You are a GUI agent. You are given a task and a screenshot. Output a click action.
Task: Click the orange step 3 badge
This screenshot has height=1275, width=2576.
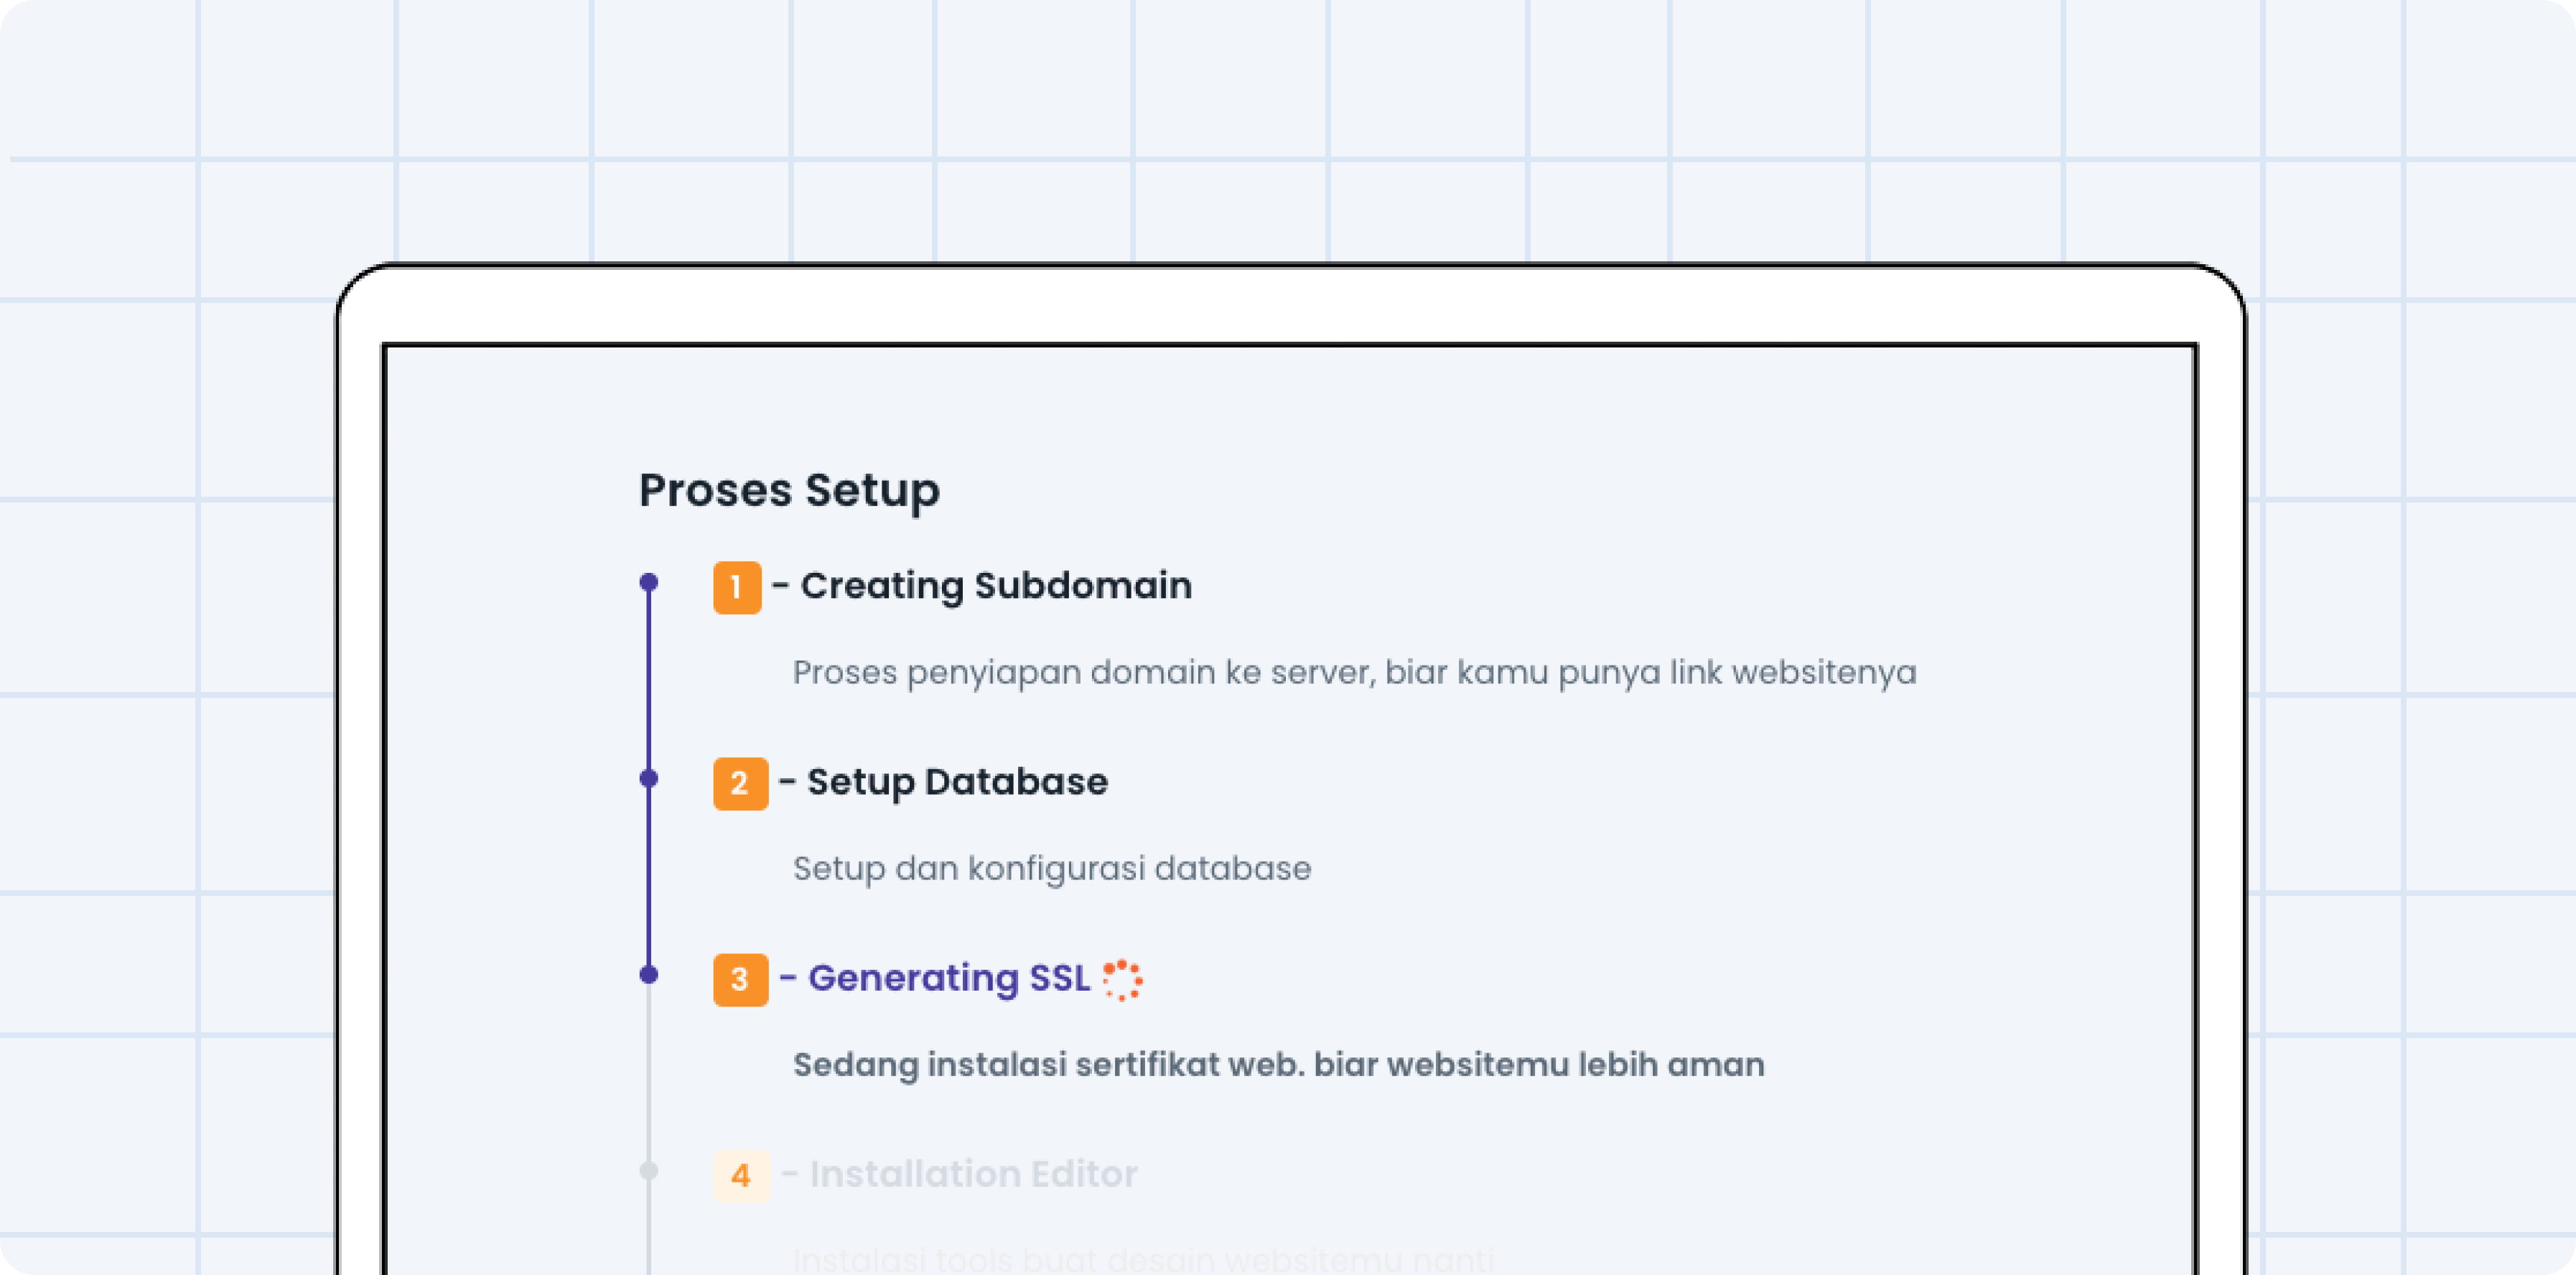pyautogui.click(x=740, y=979)
